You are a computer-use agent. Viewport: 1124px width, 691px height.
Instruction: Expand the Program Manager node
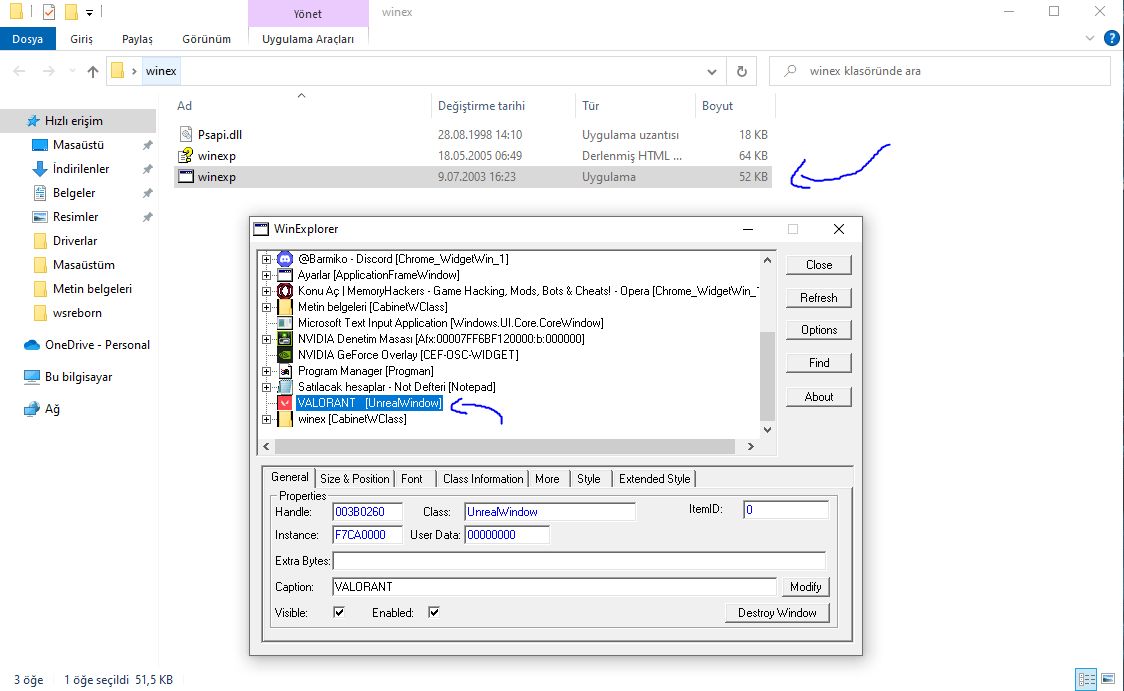tap(266, 371)
